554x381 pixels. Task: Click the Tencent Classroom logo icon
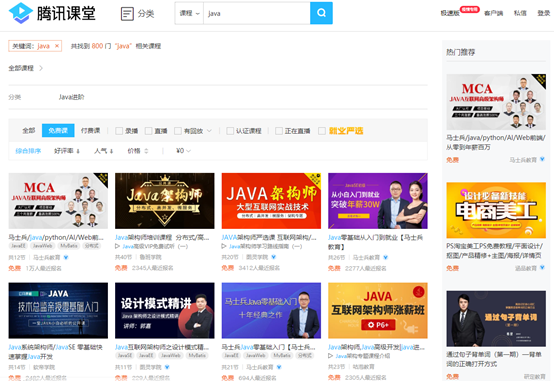pos(20,13)
